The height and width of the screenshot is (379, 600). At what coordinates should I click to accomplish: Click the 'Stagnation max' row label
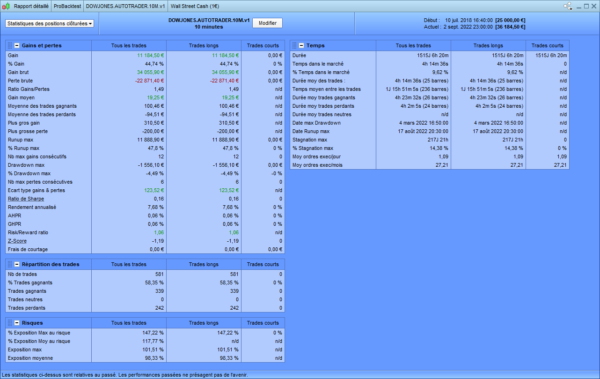point(310,140)
